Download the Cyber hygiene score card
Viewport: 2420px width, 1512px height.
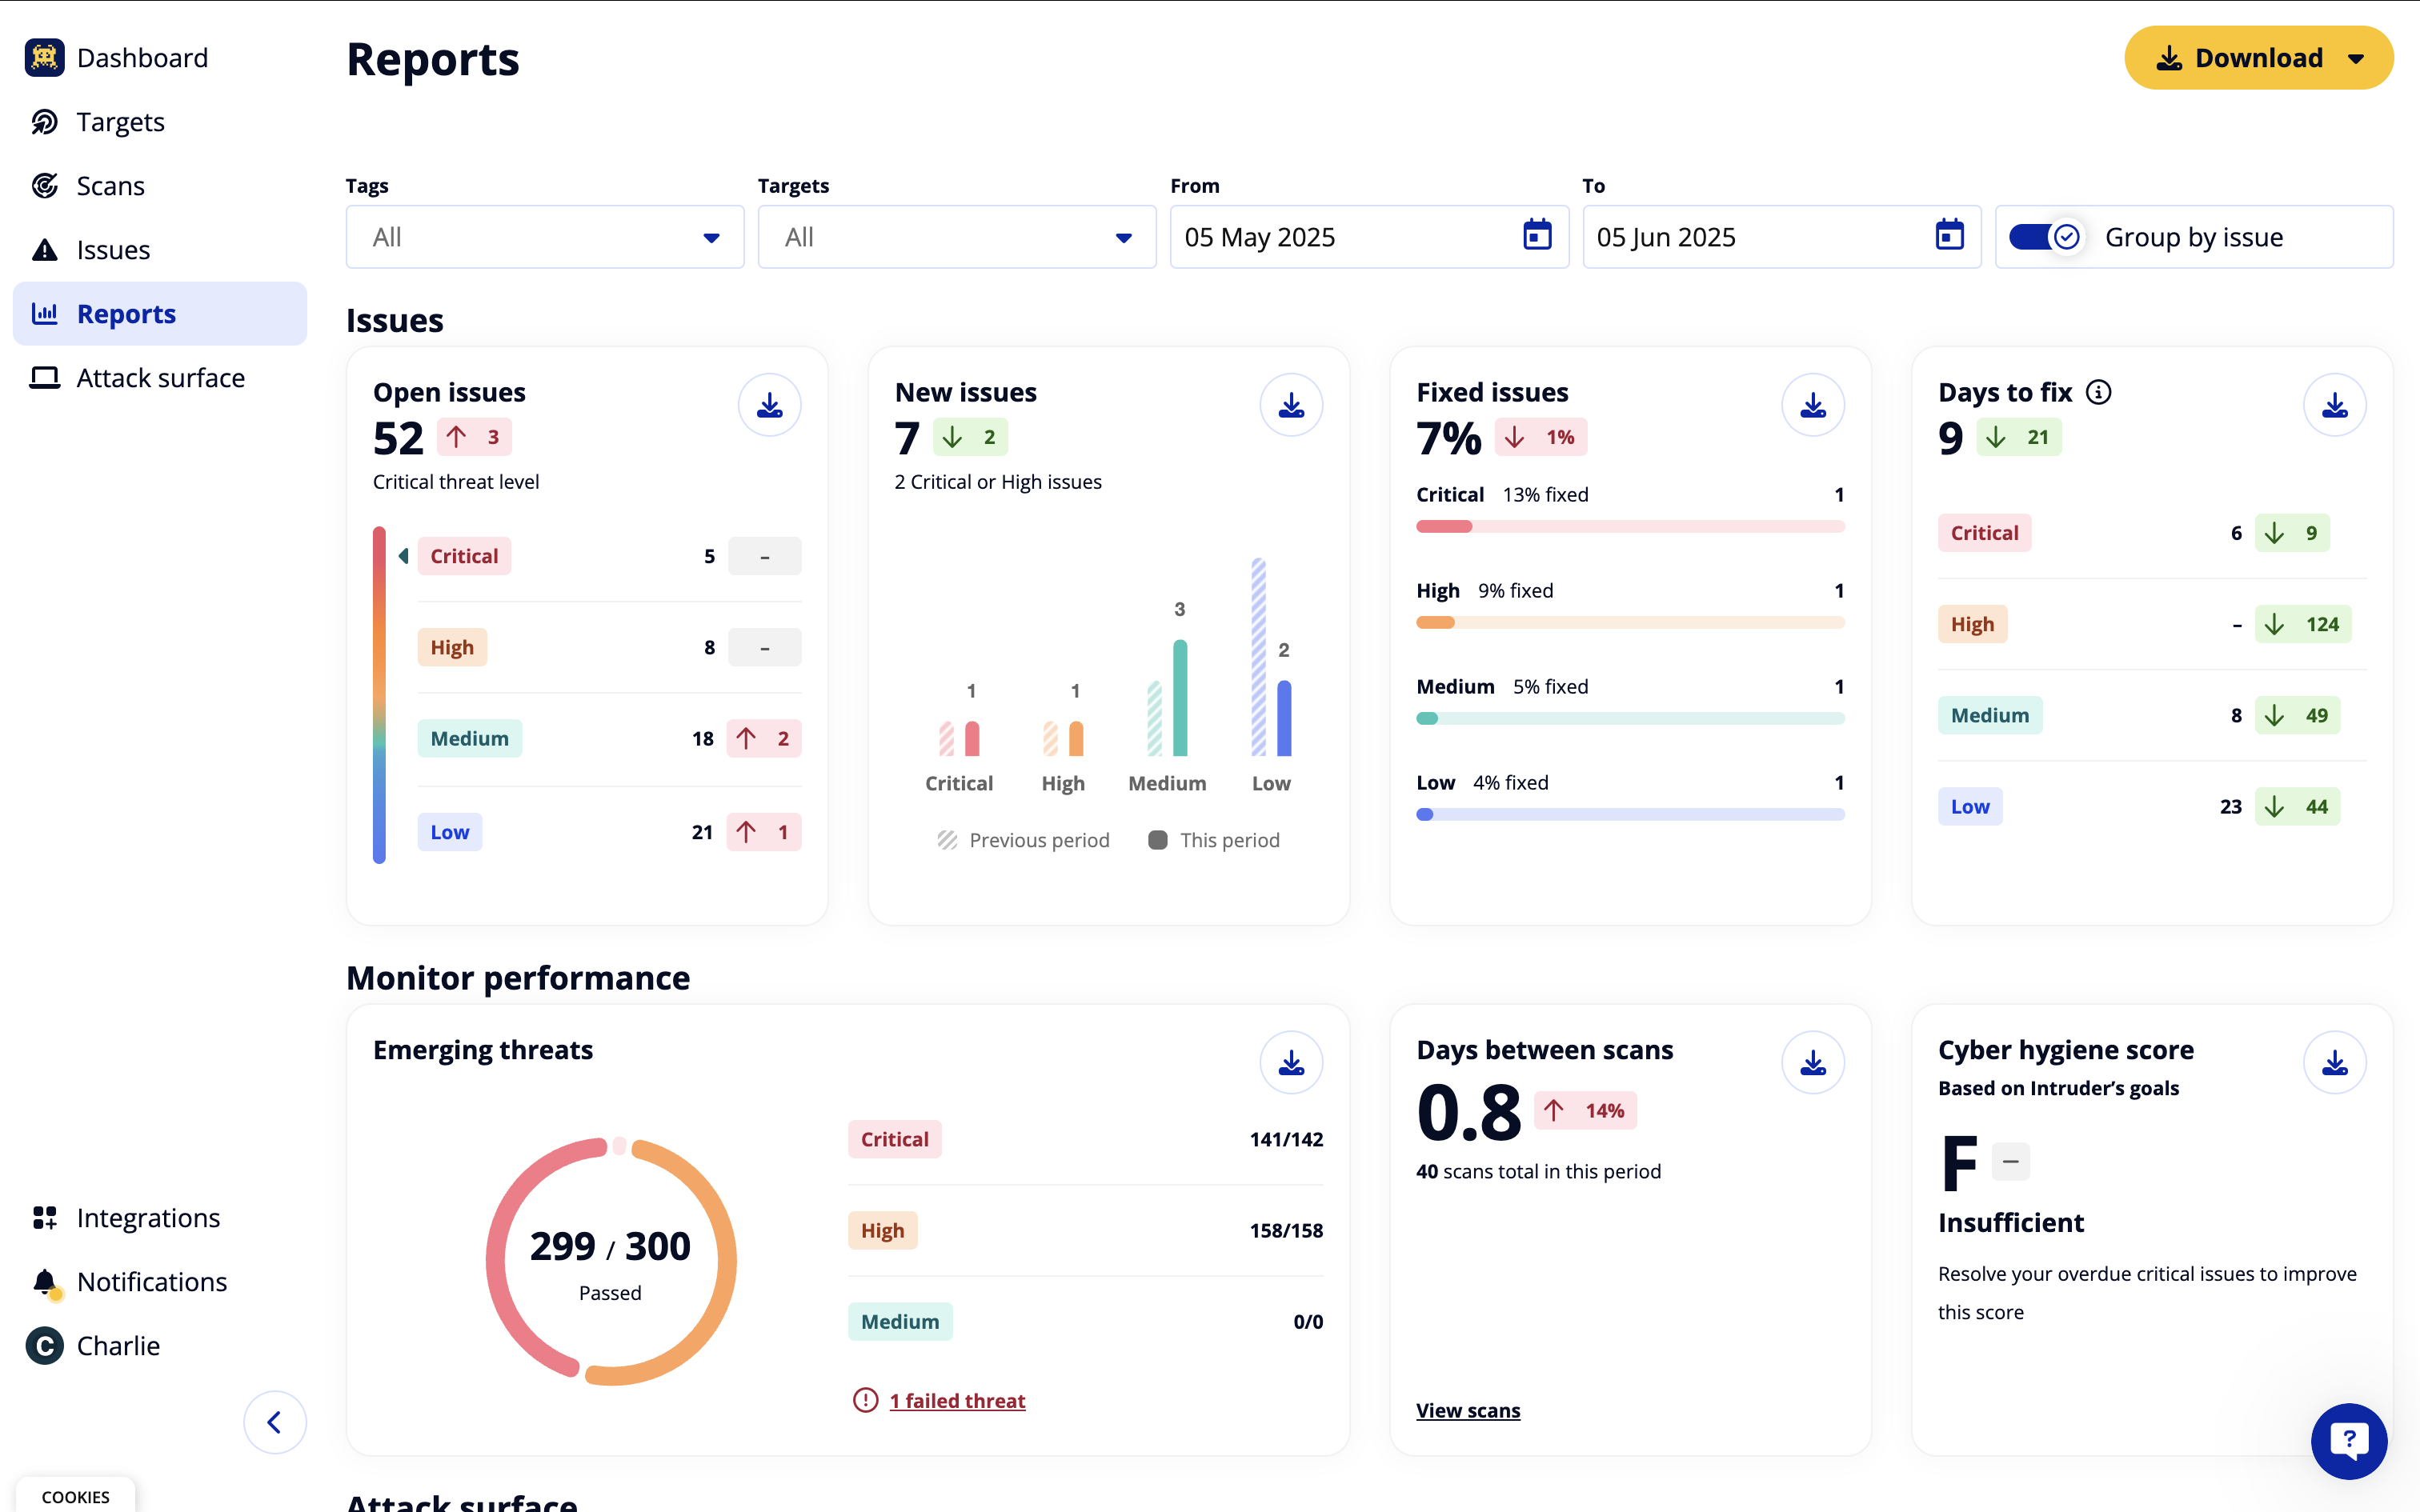(2334, 1062)
